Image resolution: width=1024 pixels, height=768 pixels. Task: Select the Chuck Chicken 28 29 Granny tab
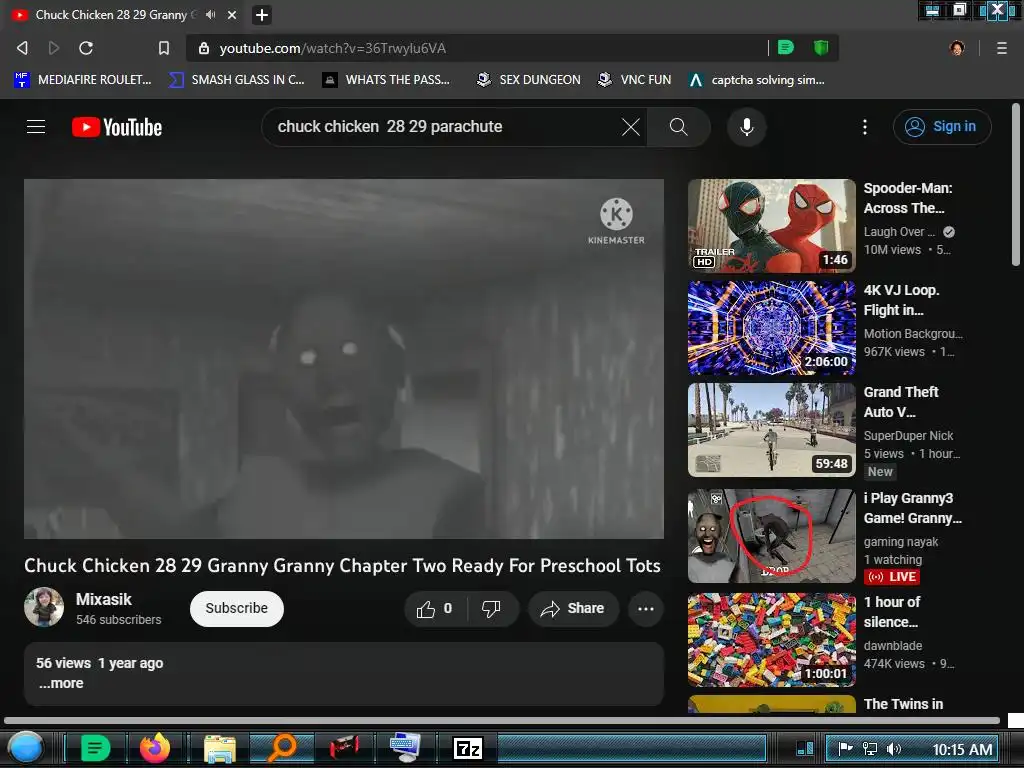point(111,14)
